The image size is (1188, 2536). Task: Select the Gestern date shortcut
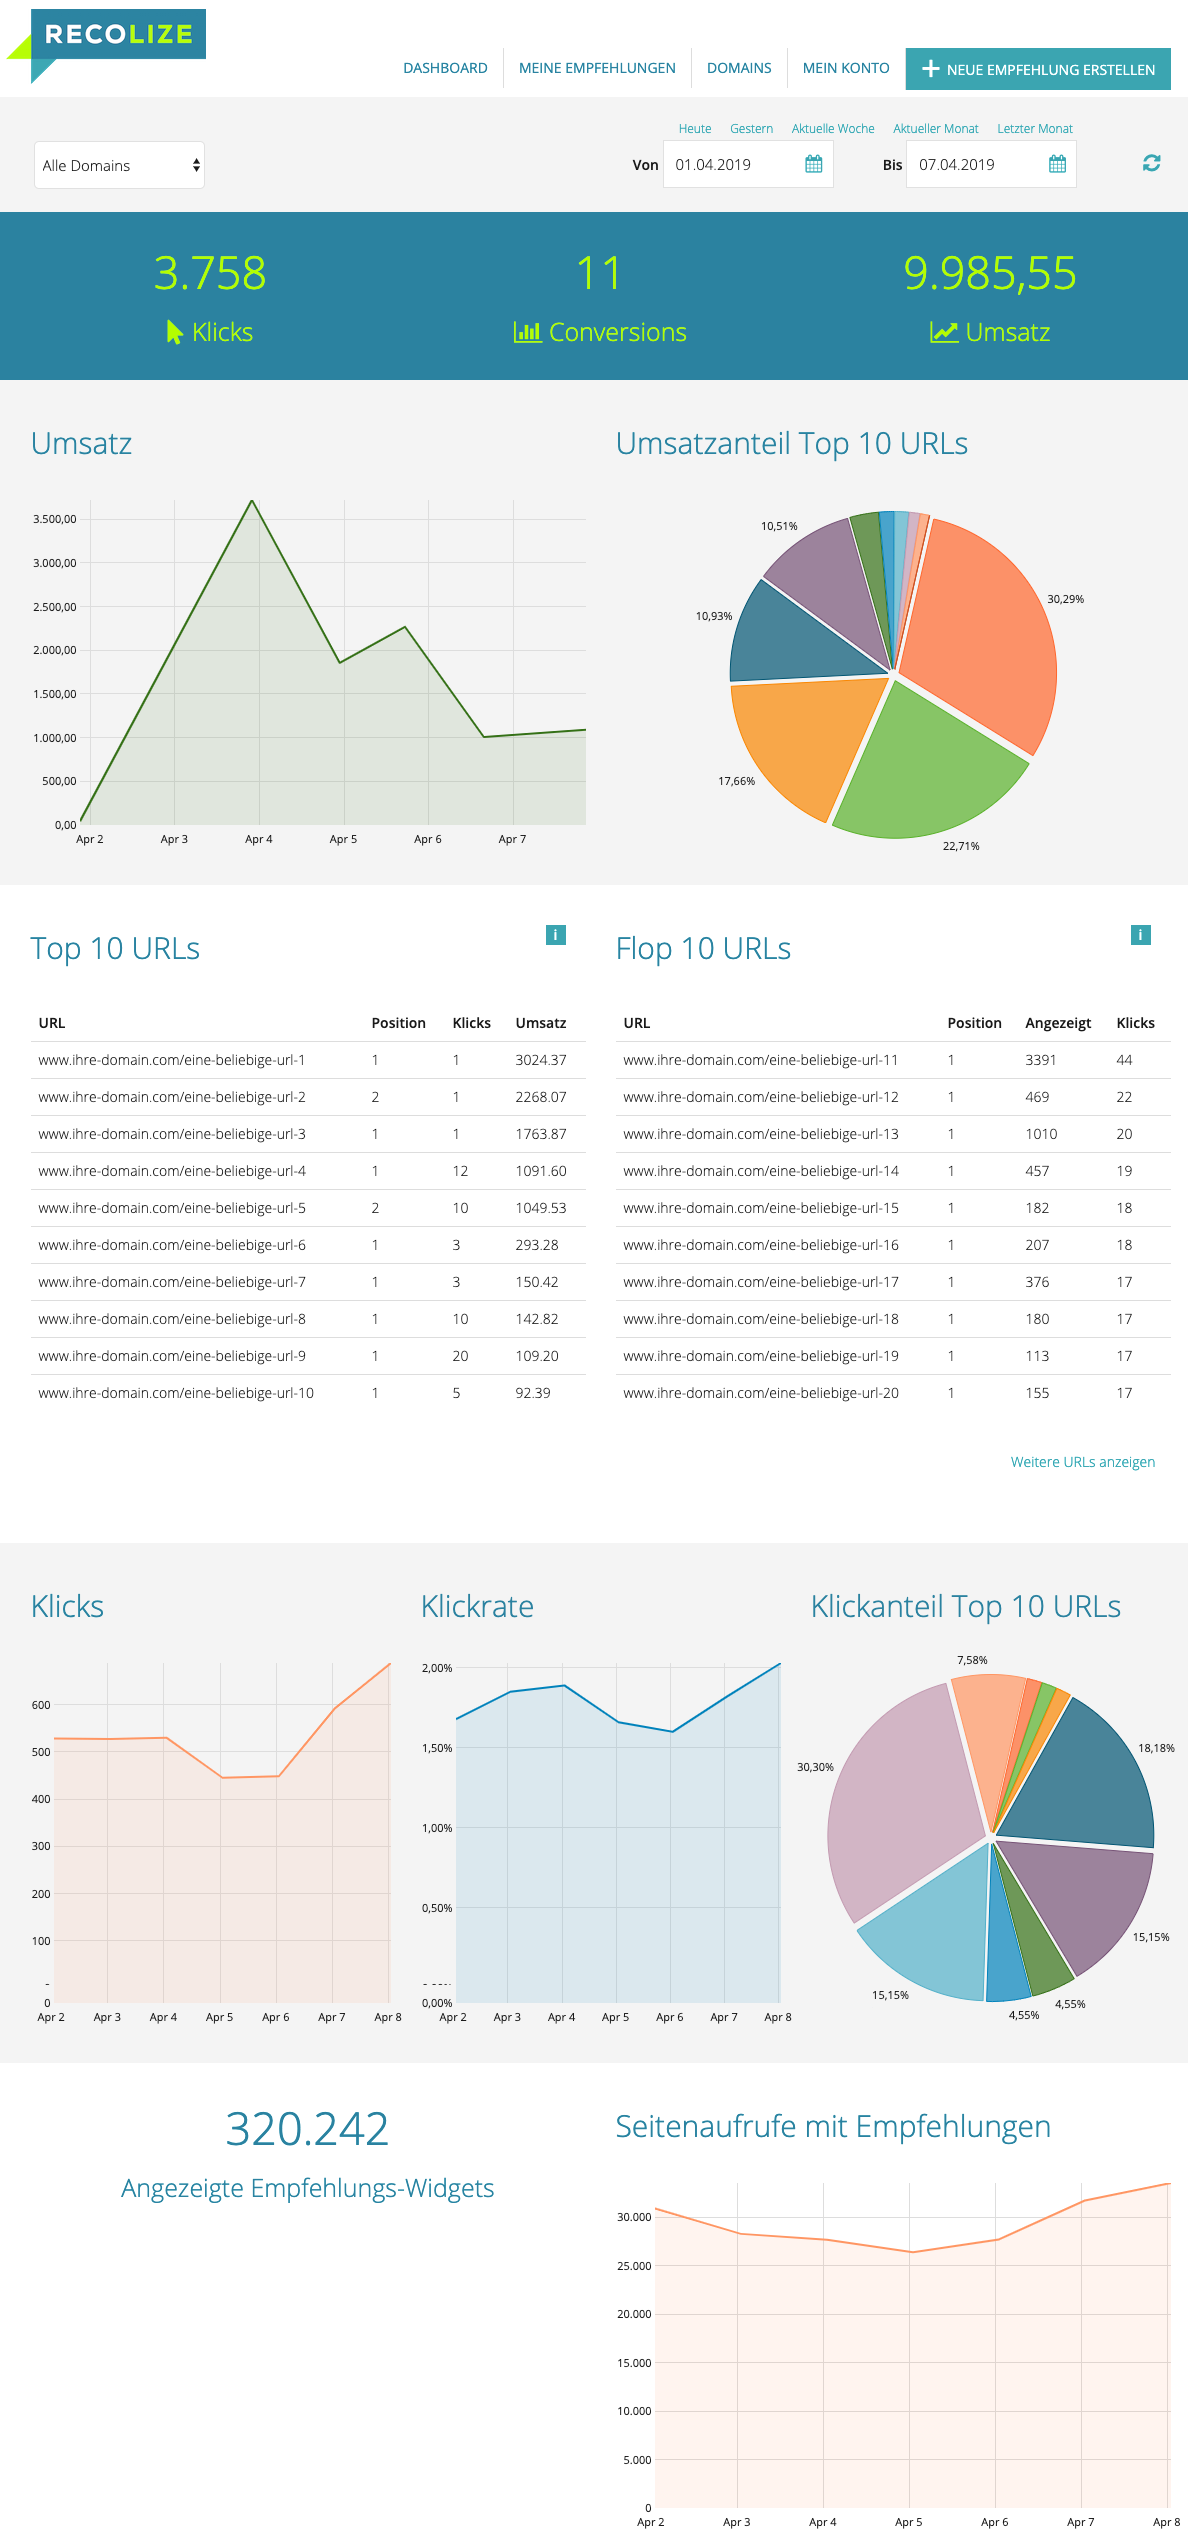tap(751, 129)
